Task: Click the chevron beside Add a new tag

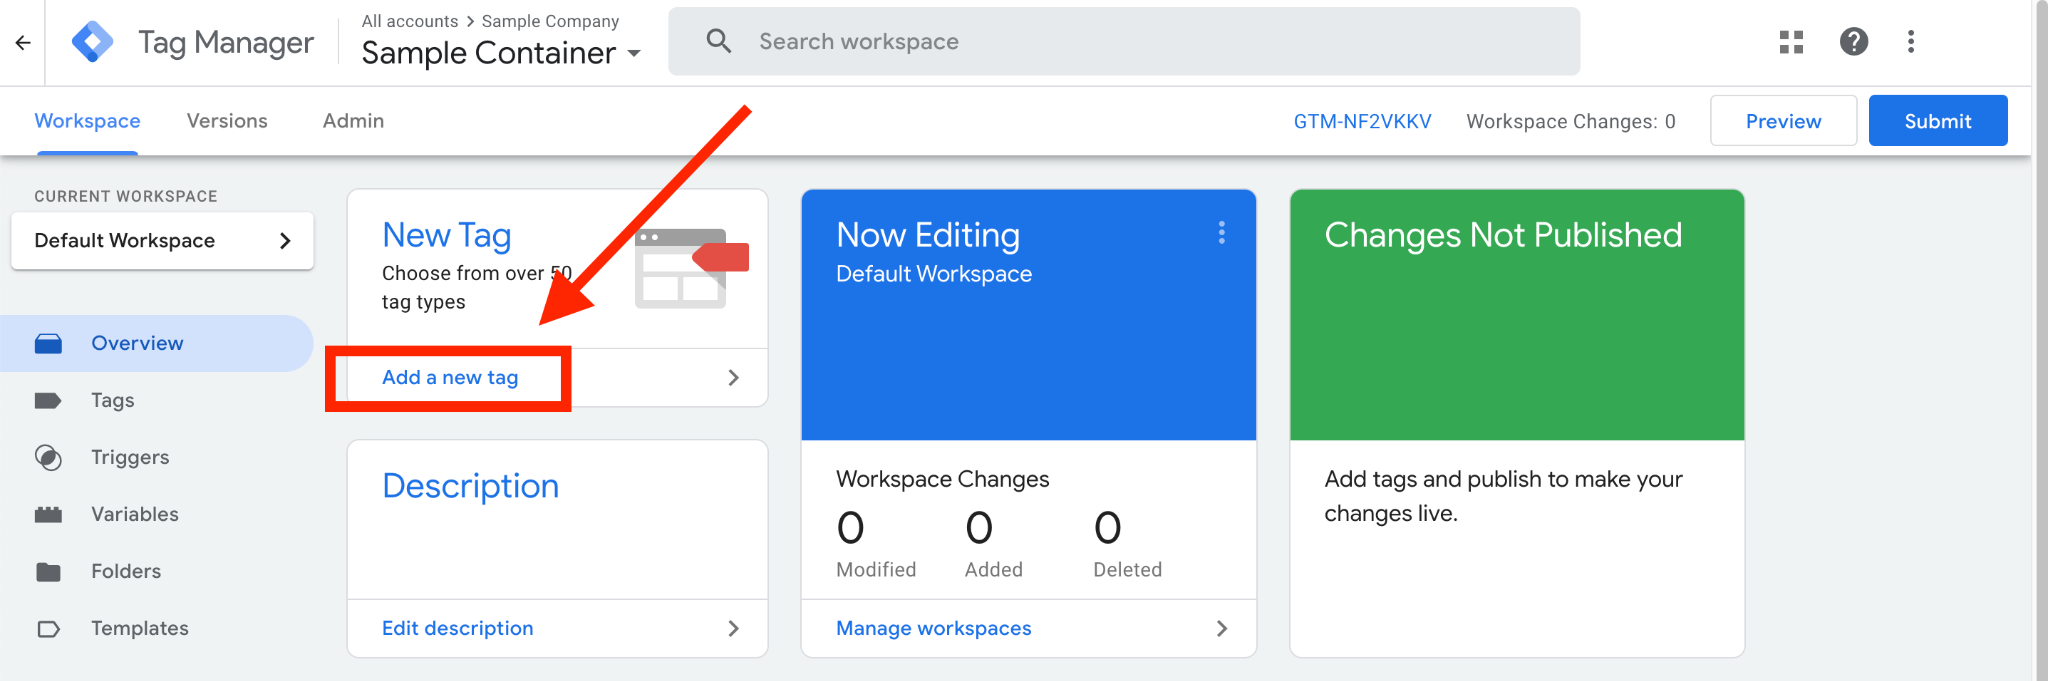Action: 733,378
